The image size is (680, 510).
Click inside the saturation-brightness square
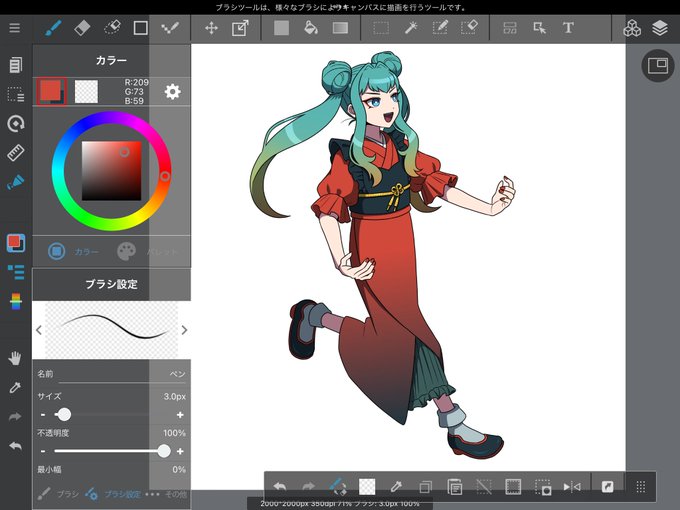coord(111,170)
